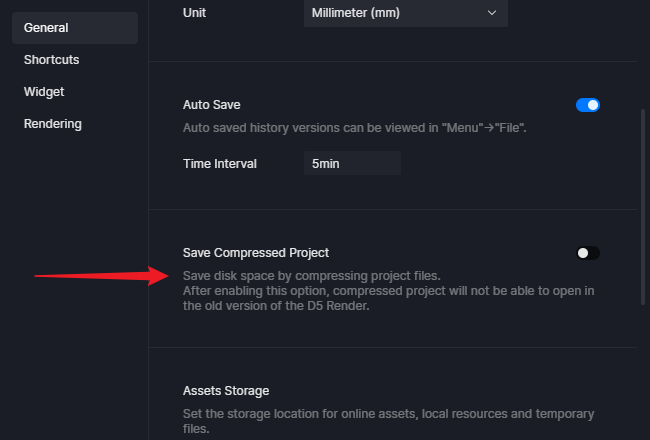Screen dimensions: 650x440
Task: Enable Save Compressed Project switch
Action: click(x=587, y=253)
